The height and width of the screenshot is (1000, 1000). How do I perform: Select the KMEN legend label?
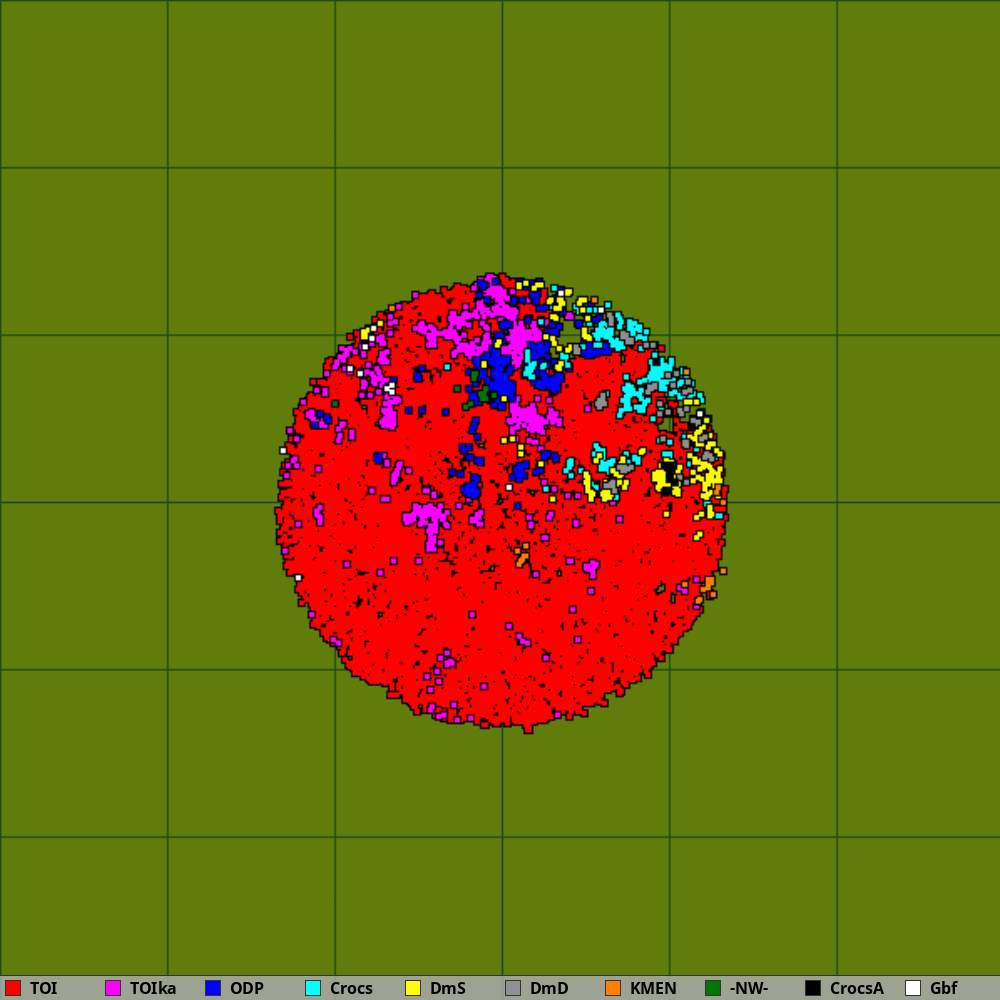tap(653, 988)
